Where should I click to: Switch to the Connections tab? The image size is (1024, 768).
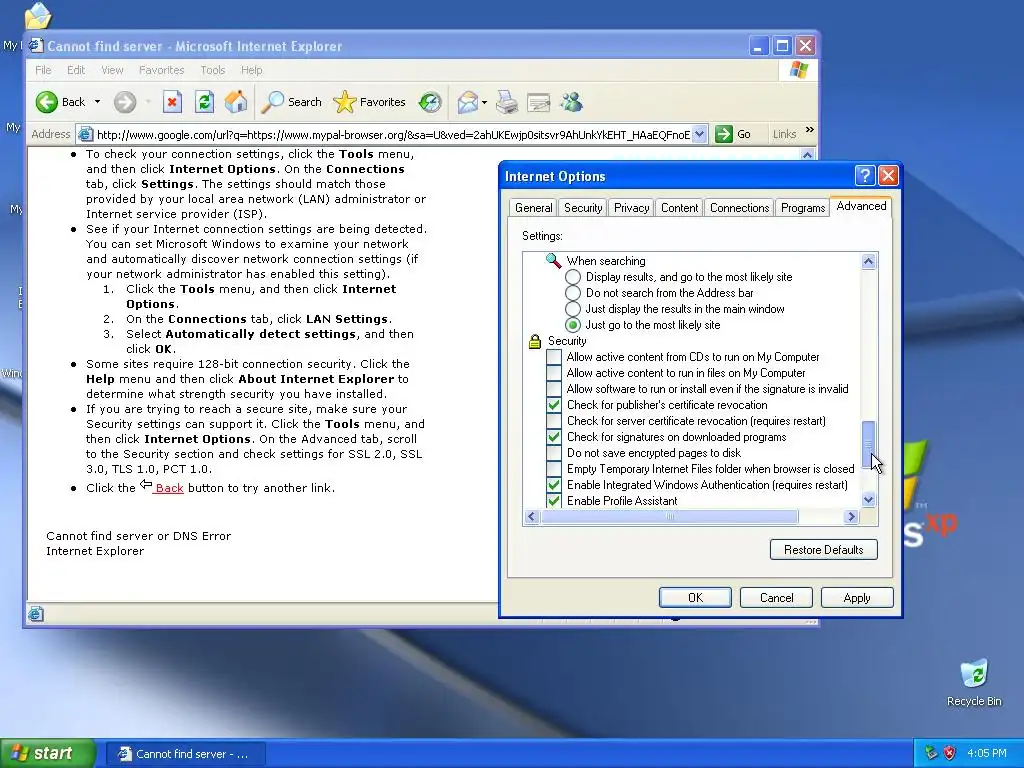(x=739, y=208)
